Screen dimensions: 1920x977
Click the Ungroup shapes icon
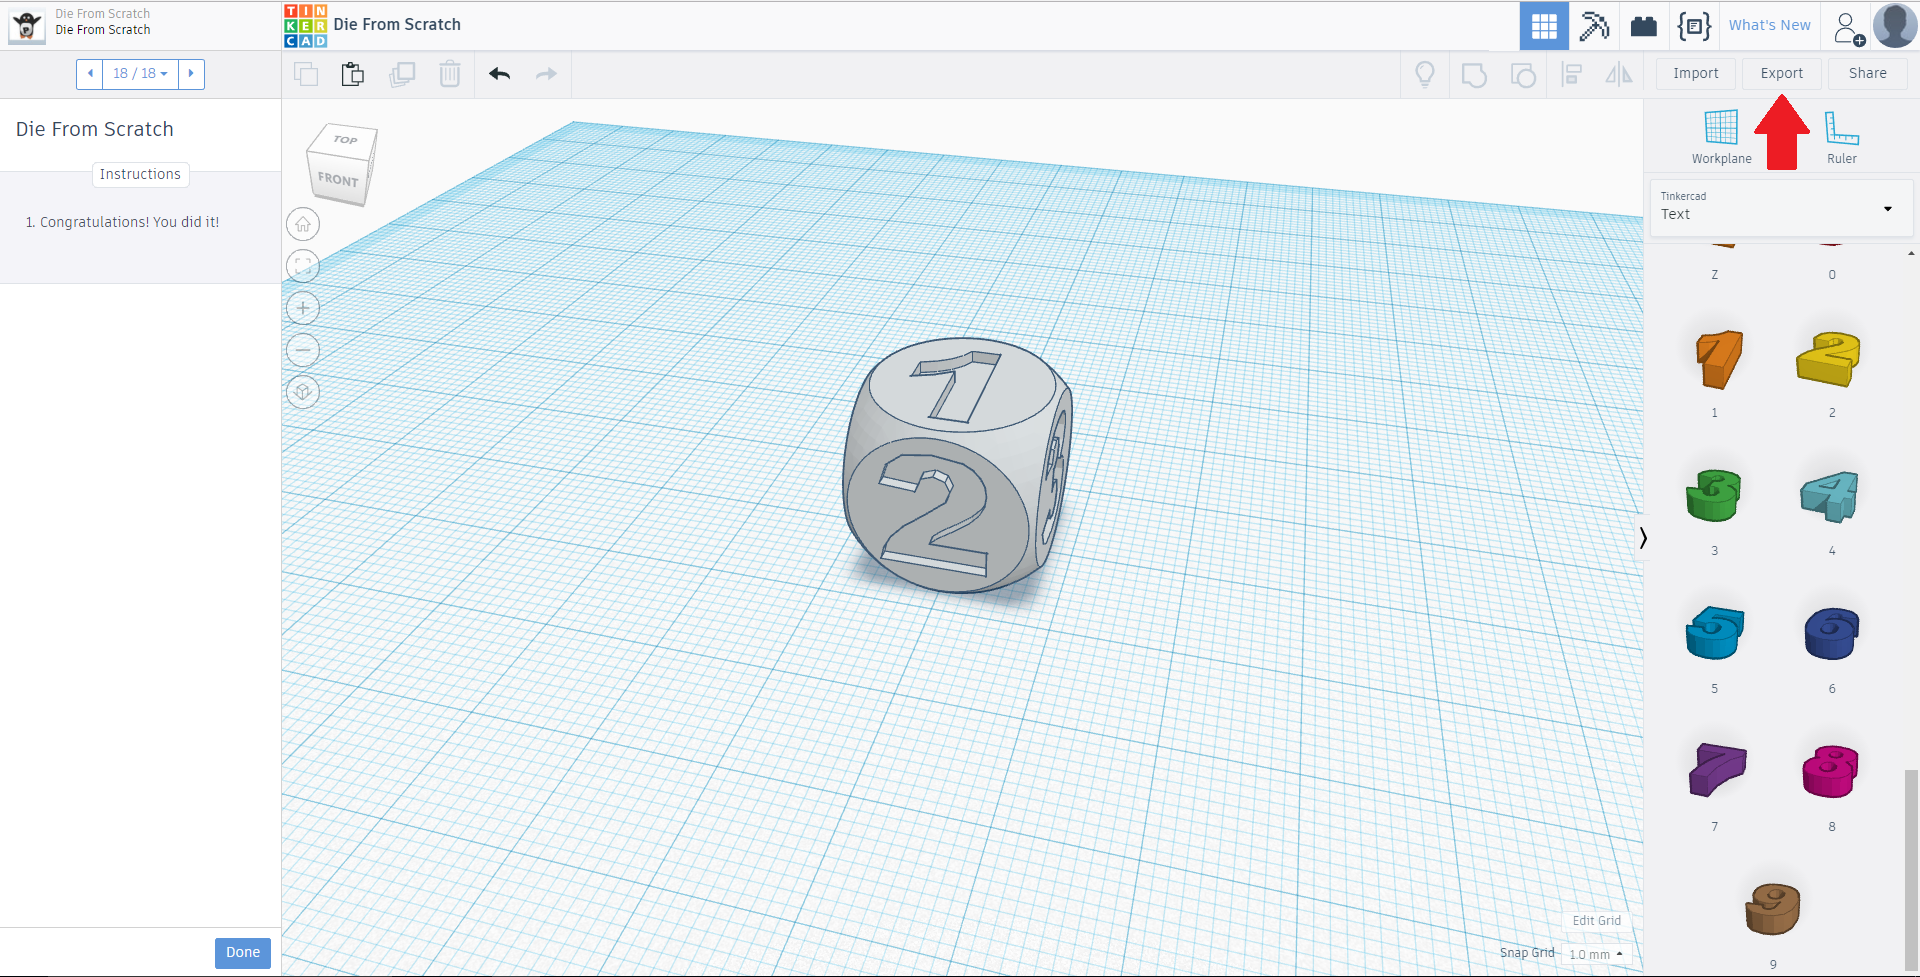click(x=1523, y=75)
